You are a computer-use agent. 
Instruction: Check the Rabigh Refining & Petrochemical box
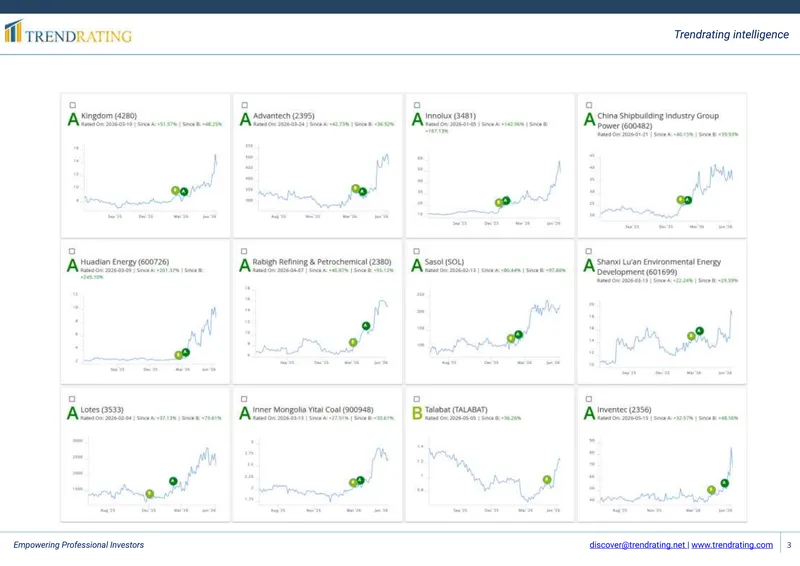click(244, 251)
